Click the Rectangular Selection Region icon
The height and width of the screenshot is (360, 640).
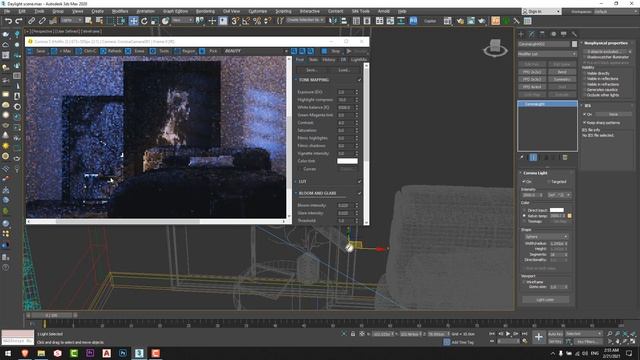click(110, 21)
